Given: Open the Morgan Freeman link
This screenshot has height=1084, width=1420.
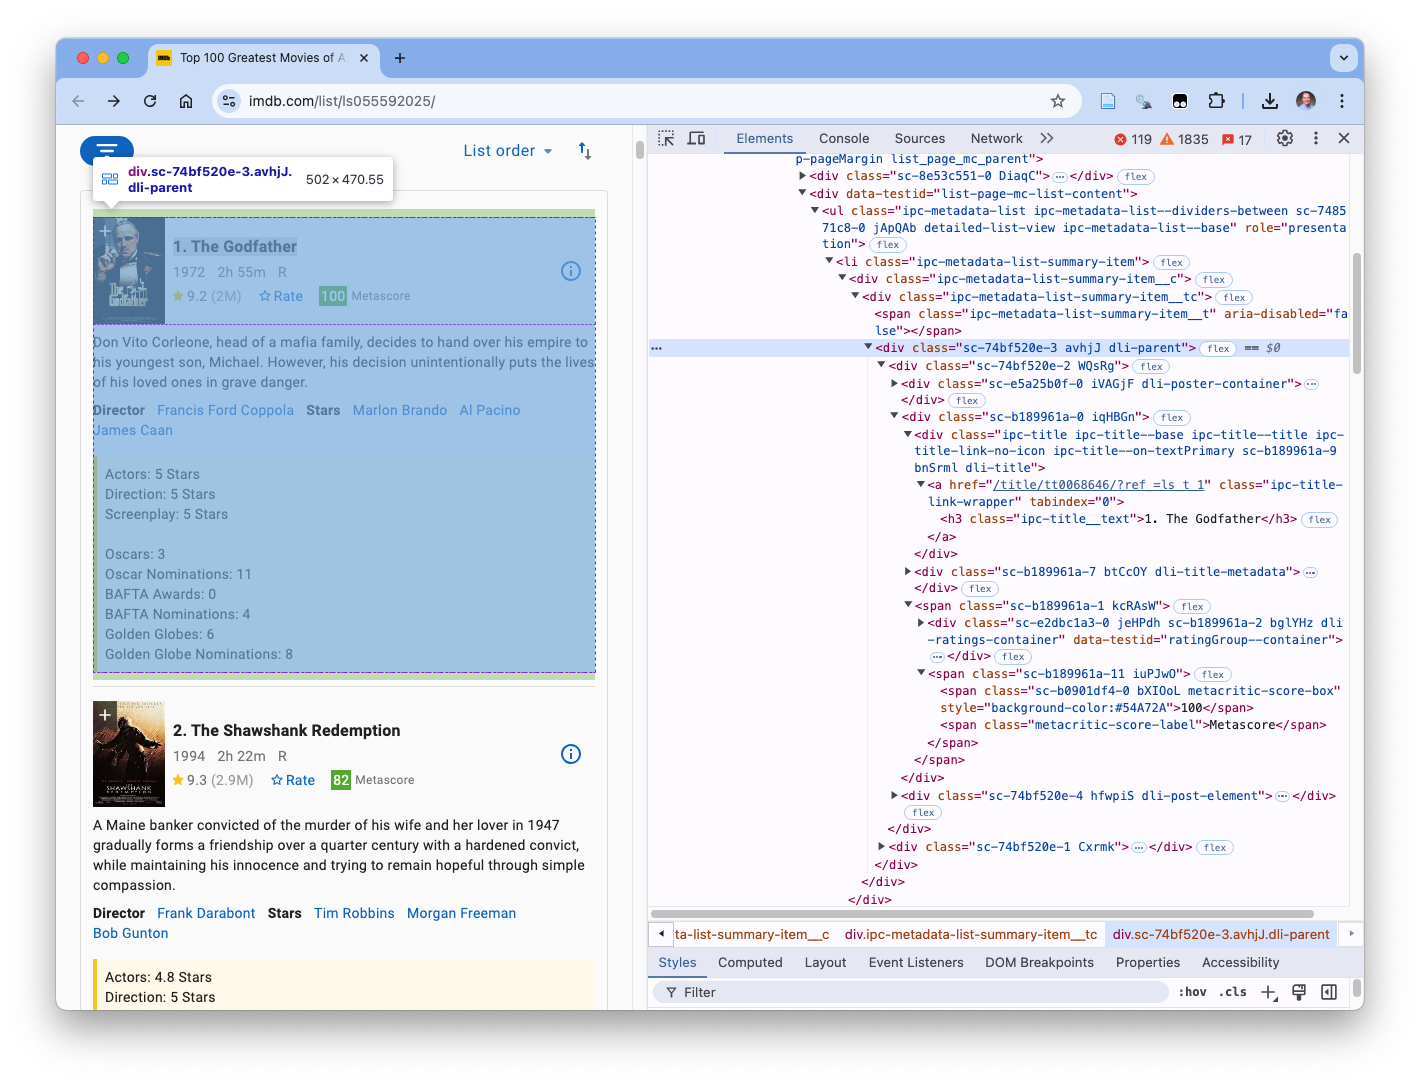Looking at the screenshot, I should point(461,913).
